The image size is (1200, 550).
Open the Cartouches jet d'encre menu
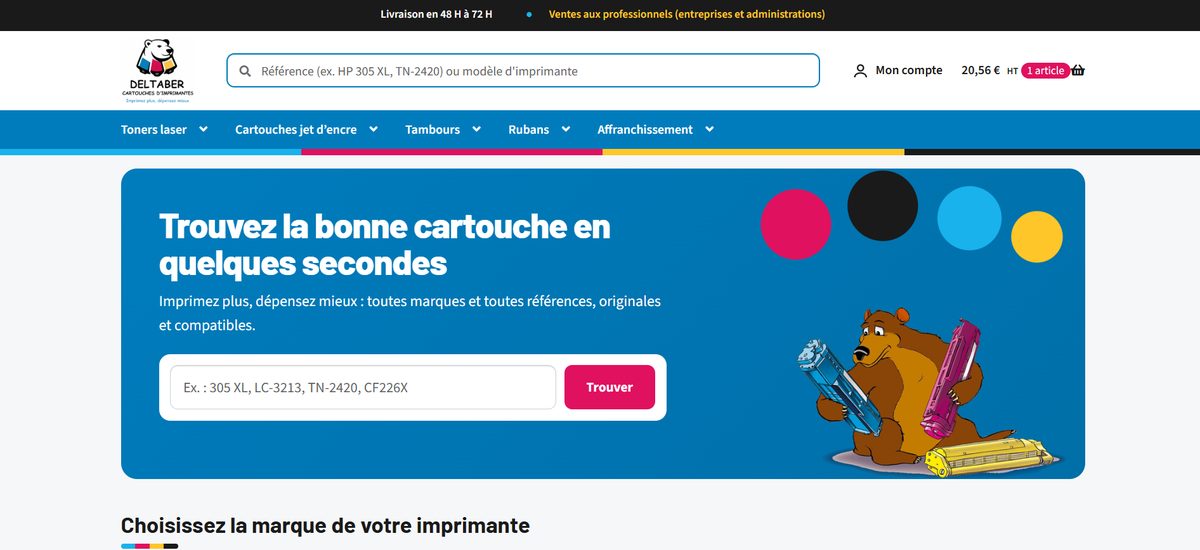coord(296,130)
